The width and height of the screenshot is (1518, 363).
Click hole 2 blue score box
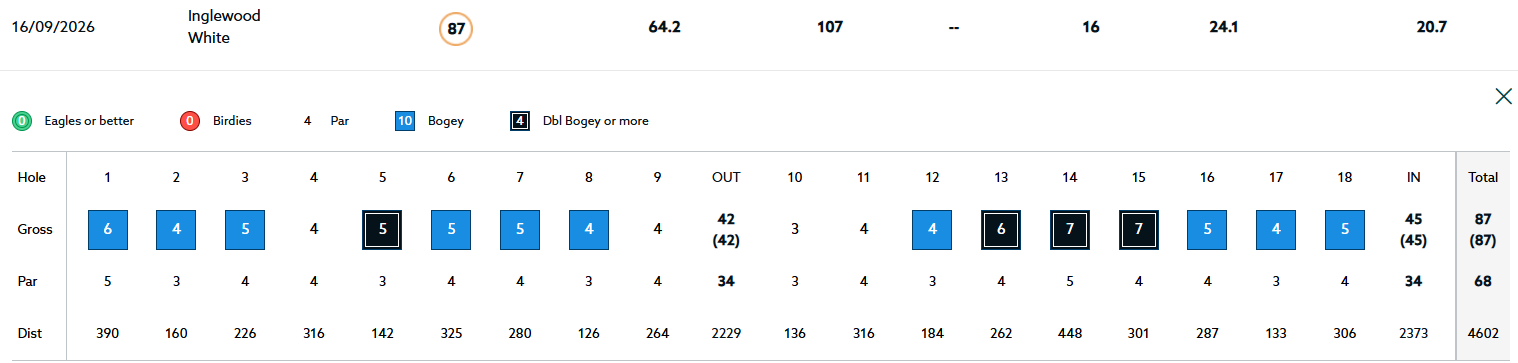pyautogui.click(x=176, y=229)
